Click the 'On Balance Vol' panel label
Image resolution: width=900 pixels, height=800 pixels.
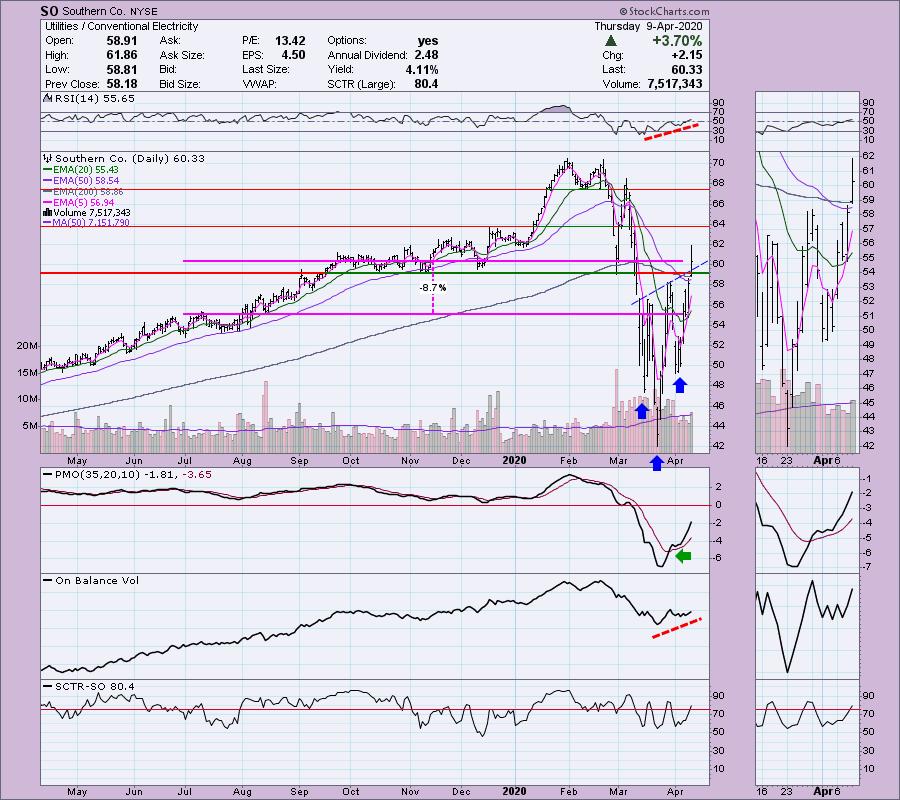point(91,580)
